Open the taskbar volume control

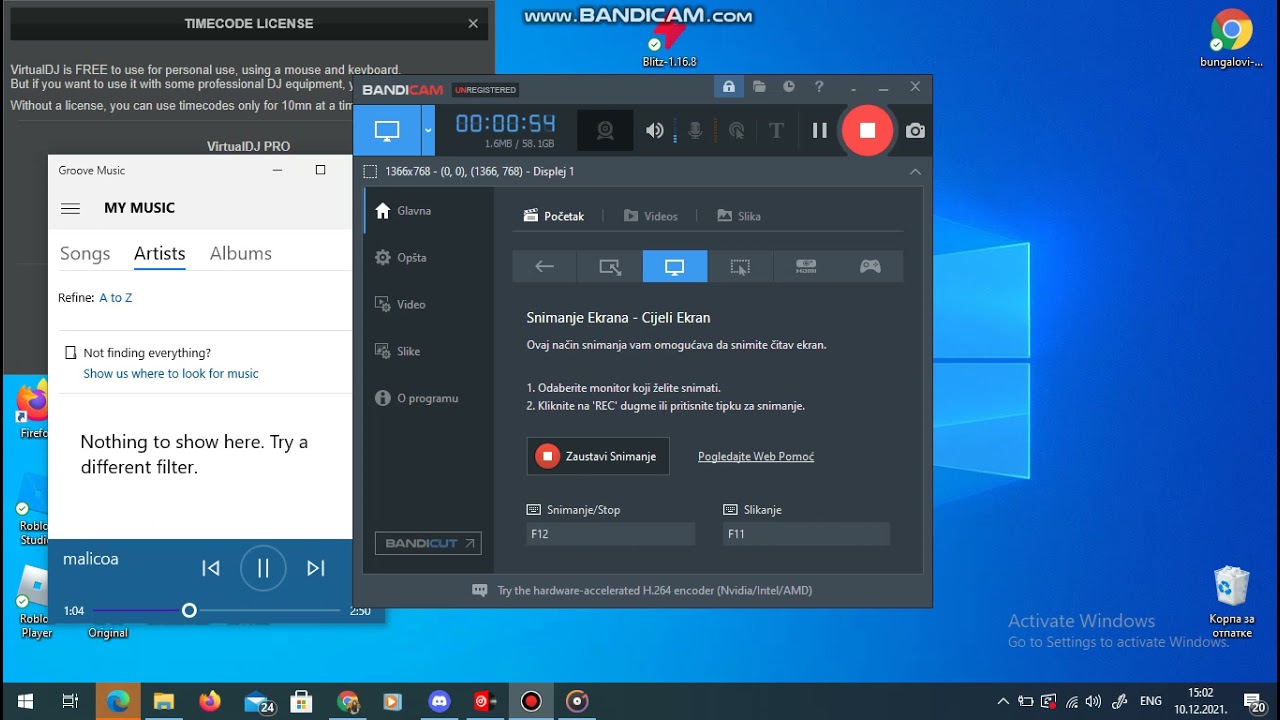(1093, 701)
